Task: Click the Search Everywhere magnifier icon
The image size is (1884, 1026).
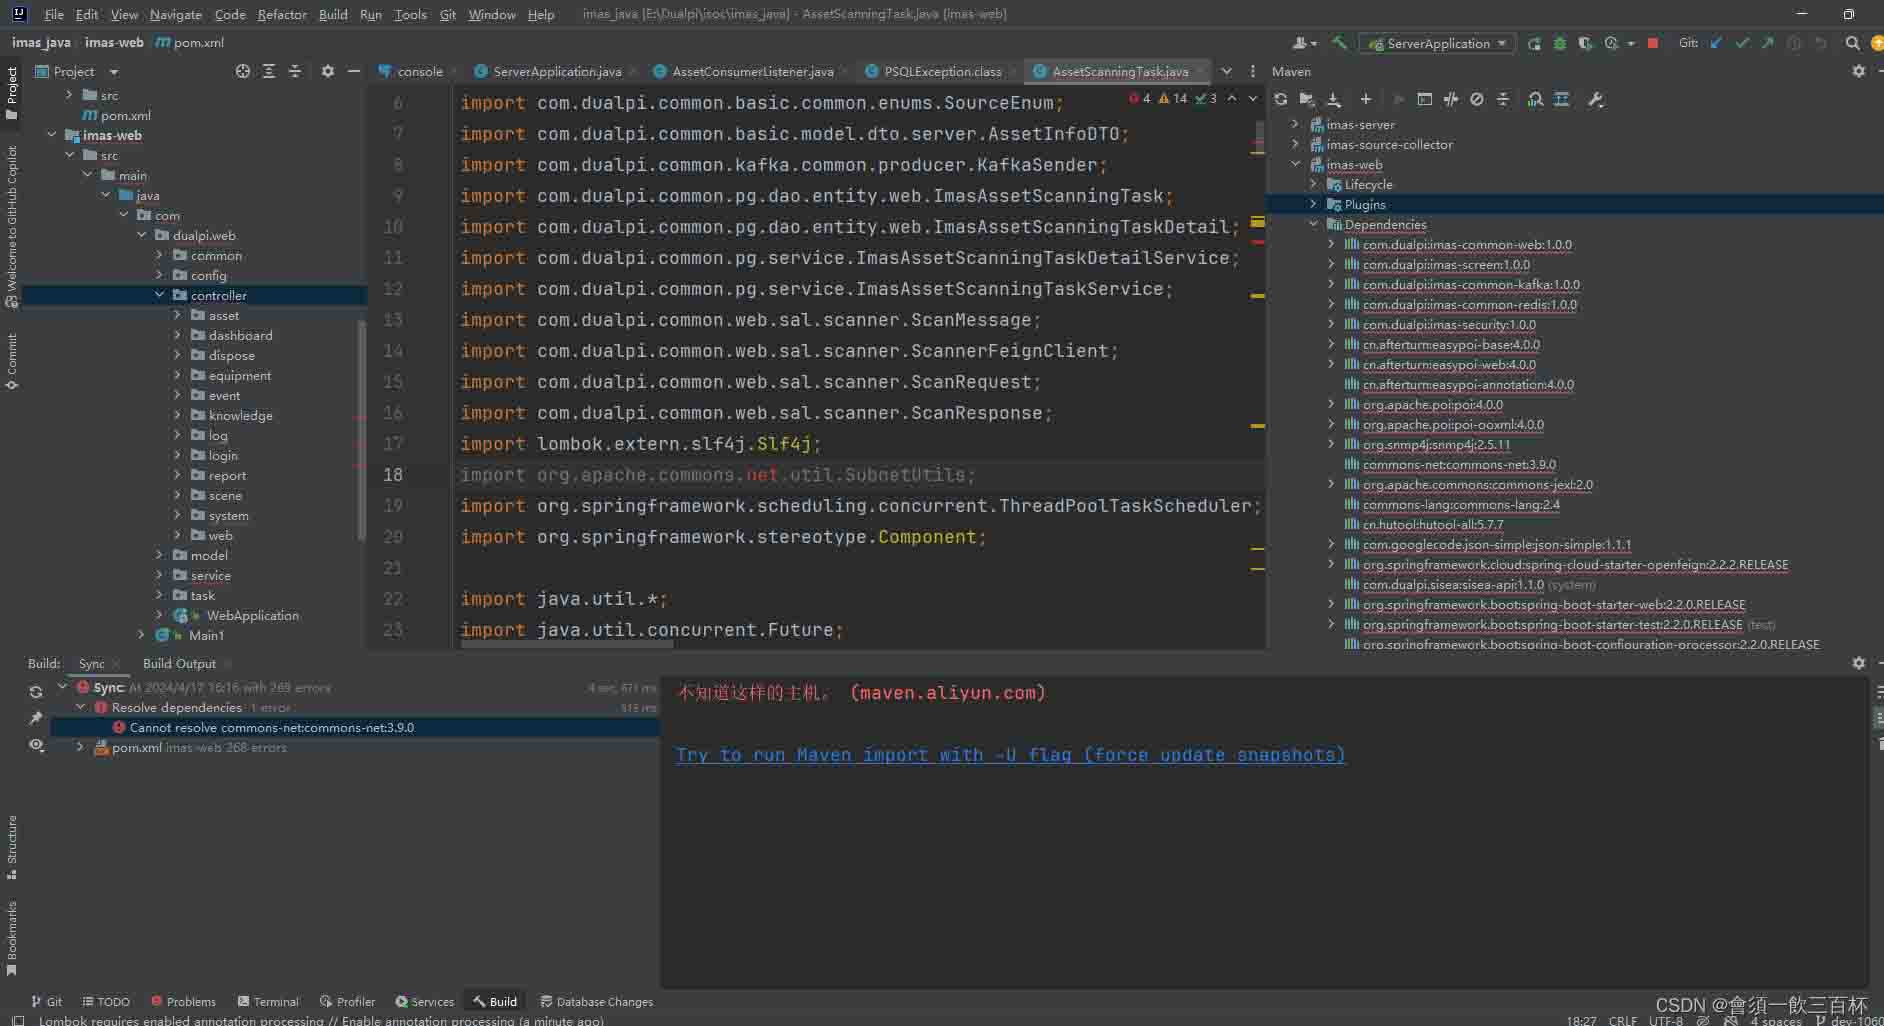Action: (x=1852, y=43)
